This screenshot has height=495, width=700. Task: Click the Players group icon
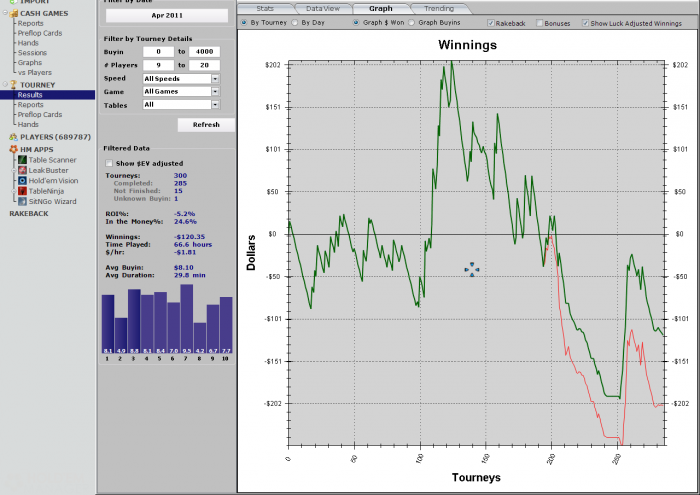click(13, 137)
